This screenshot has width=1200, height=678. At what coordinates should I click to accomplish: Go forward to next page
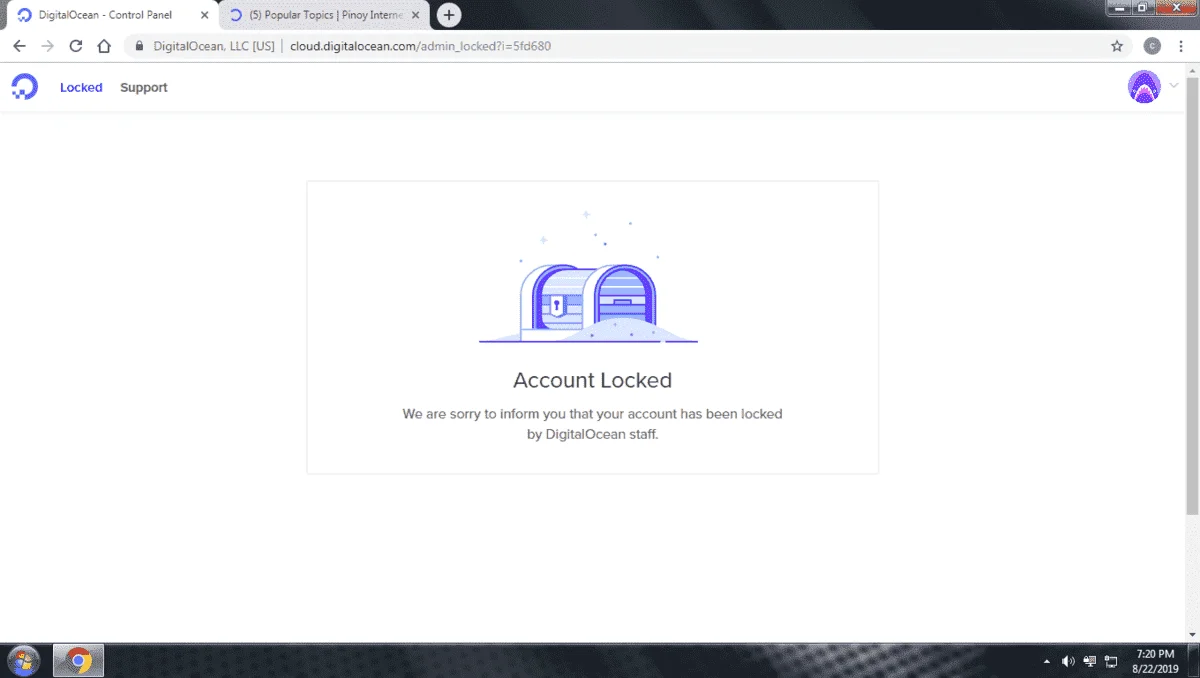[x=47, y=46]
